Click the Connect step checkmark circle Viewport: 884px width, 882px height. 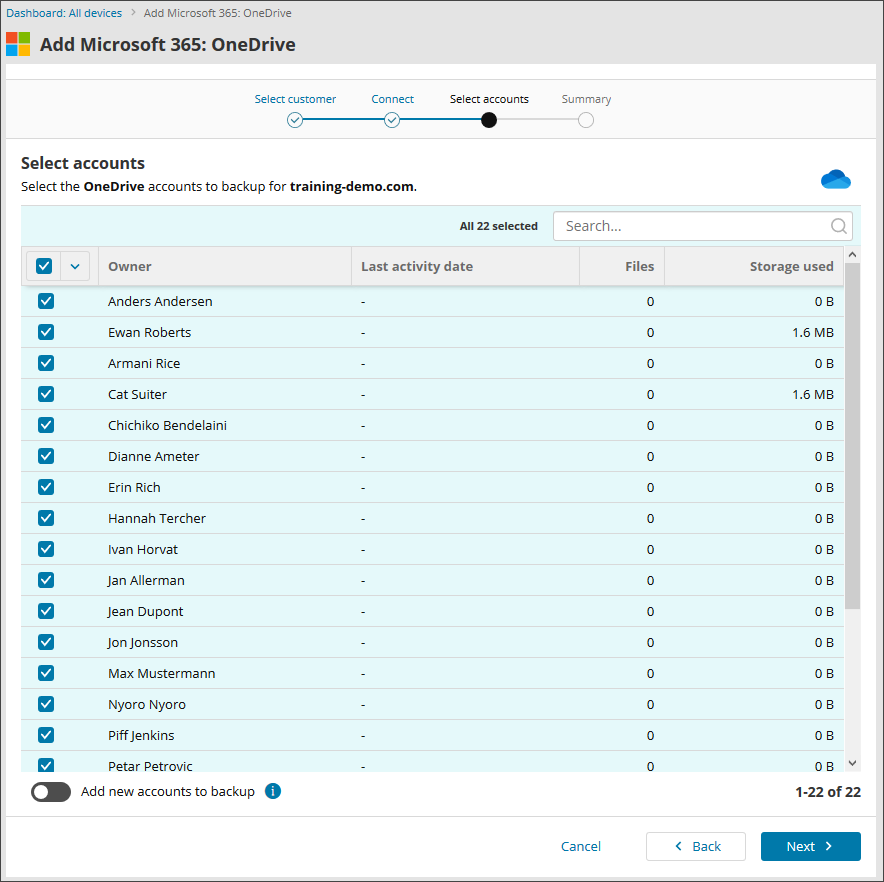coord(392,120)
